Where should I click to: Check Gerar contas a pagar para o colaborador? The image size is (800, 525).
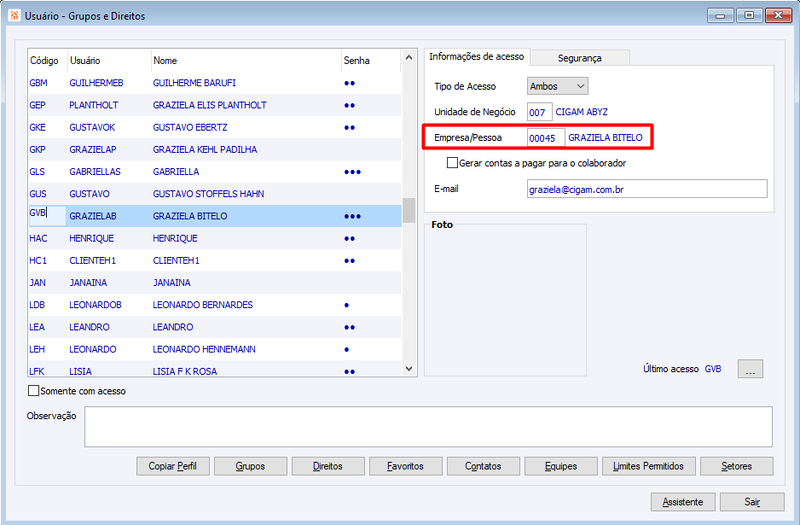tap(452, 163)
